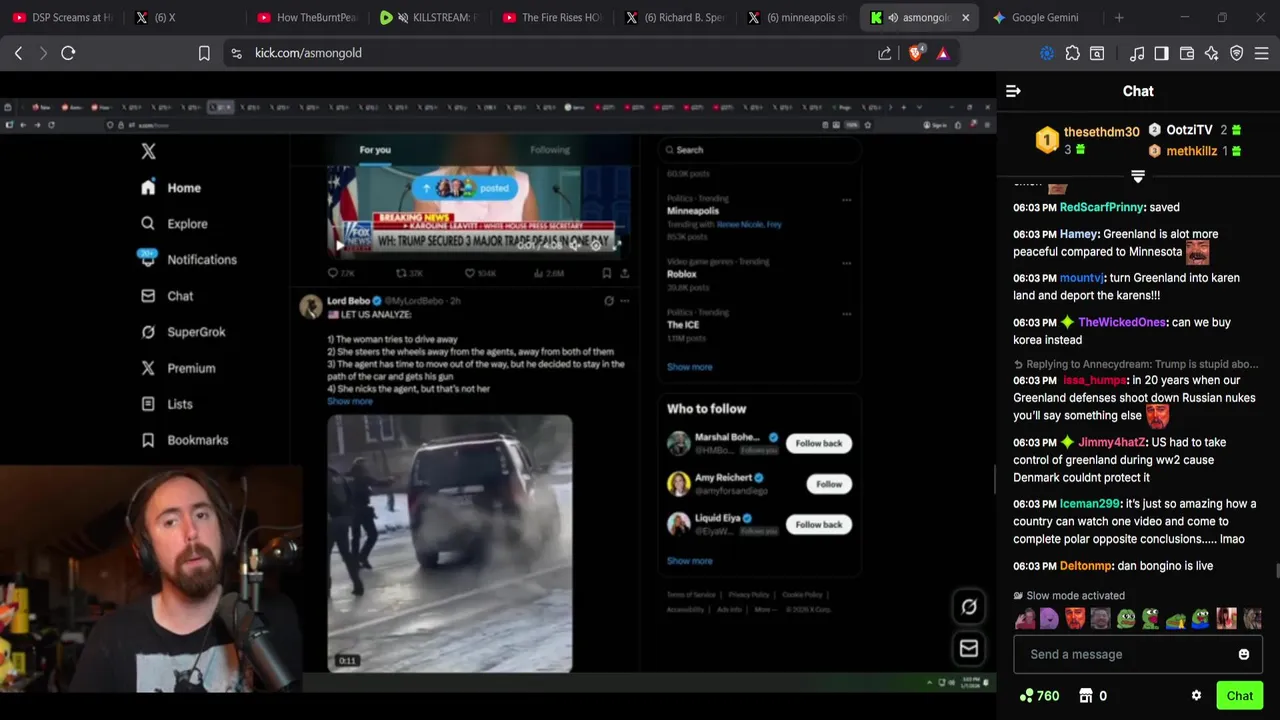Switch to Richard B. Spencer X tab
The height and width of the screenshot is (720, 1280).
(x=675, y=17)
